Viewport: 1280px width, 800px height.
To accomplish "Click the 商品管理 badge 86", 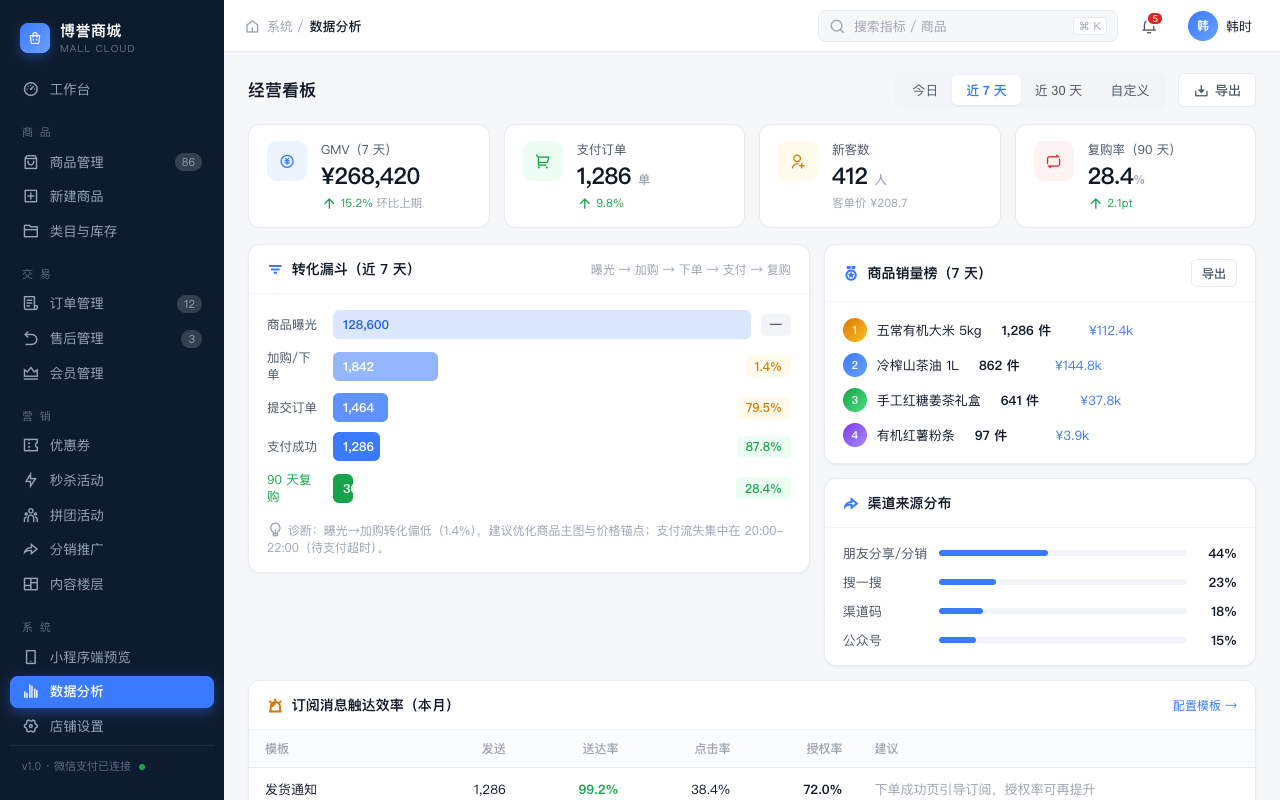I will tap(188, 162).
